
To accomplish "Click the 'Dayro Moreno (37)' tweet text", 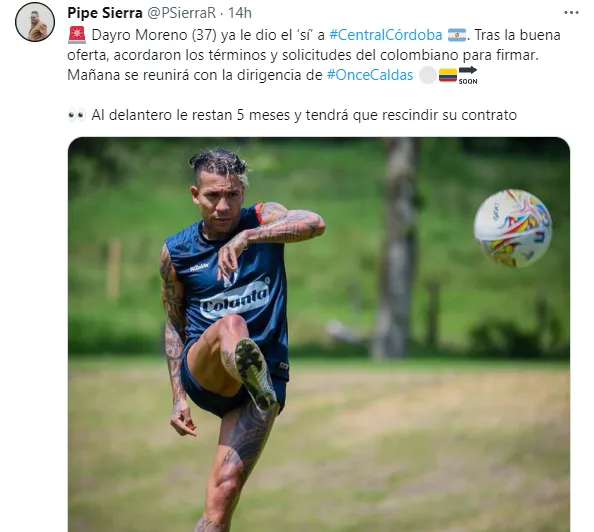I will 154,35.
